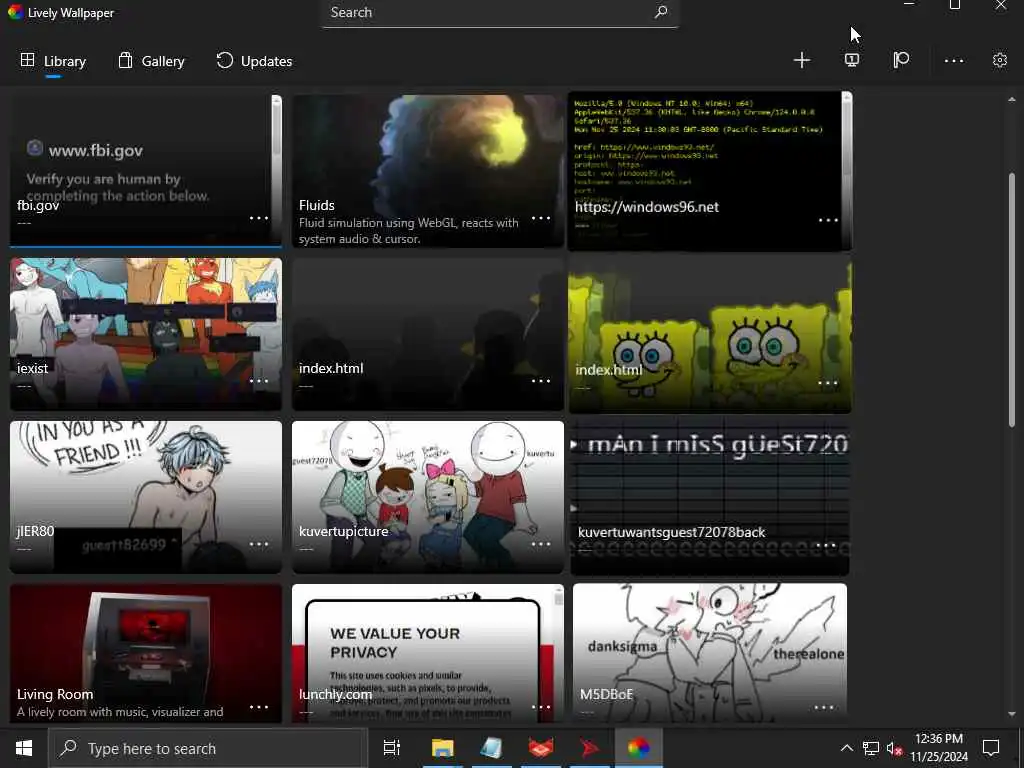Open options menu for lunchly.com wallpaper
This screenshot has height=768, width=1024.
click(x=541, y=707)
